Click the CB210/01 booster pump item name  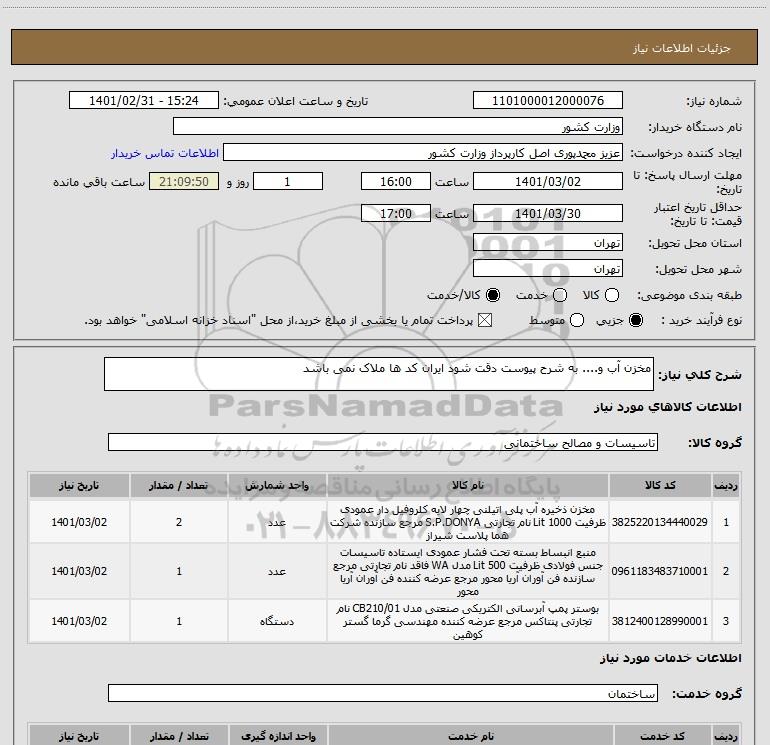(x=468, y=621)
